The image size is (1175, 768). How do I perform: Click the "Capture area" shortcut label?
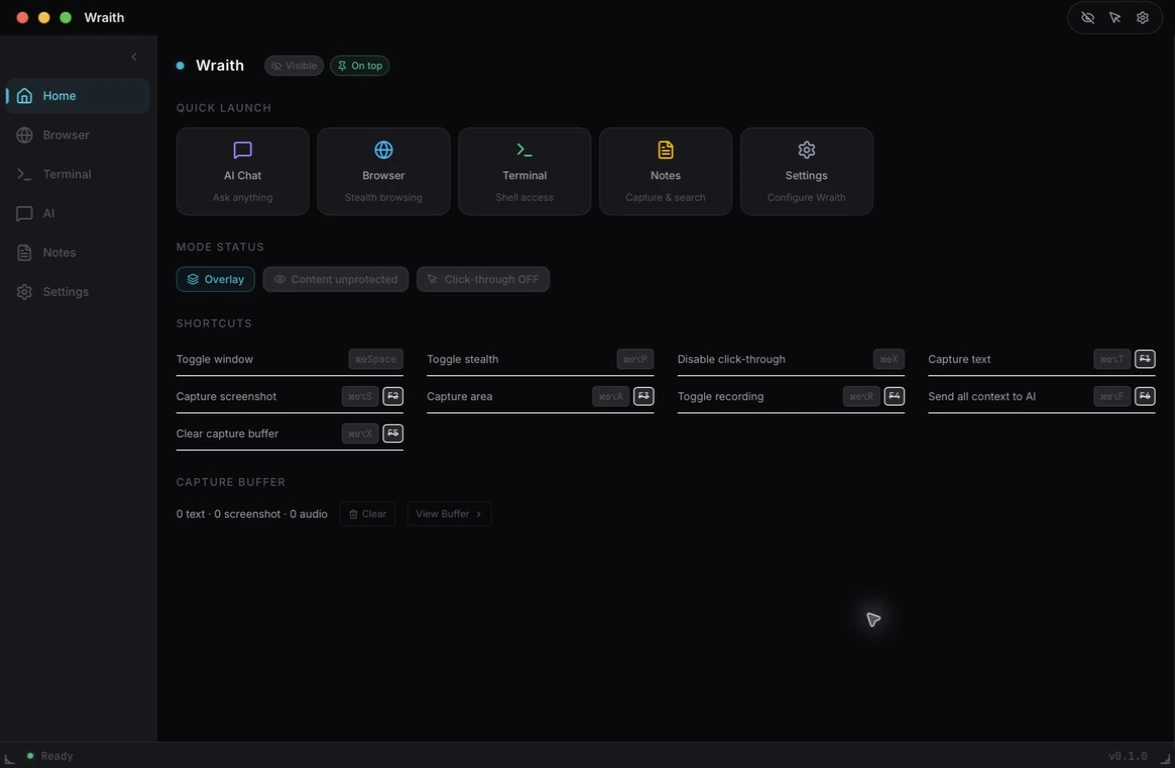[x=459, y=396]
